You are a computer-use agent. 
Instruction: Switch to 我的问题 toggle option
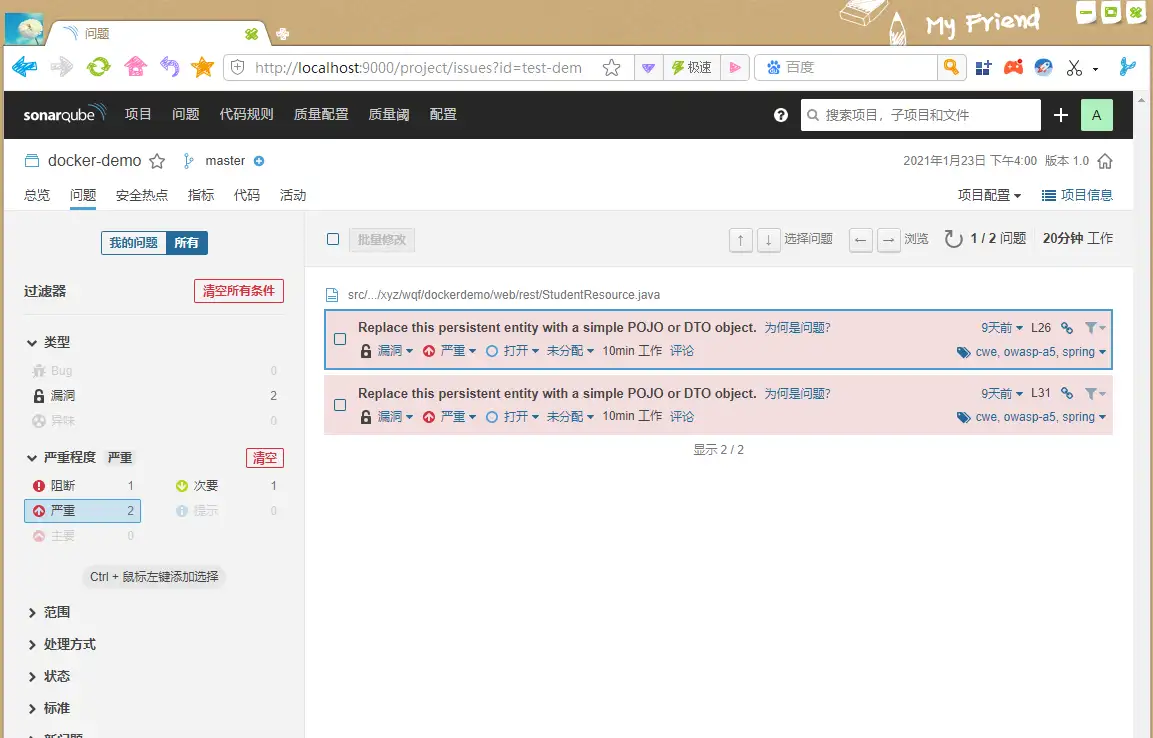(133, 243)
